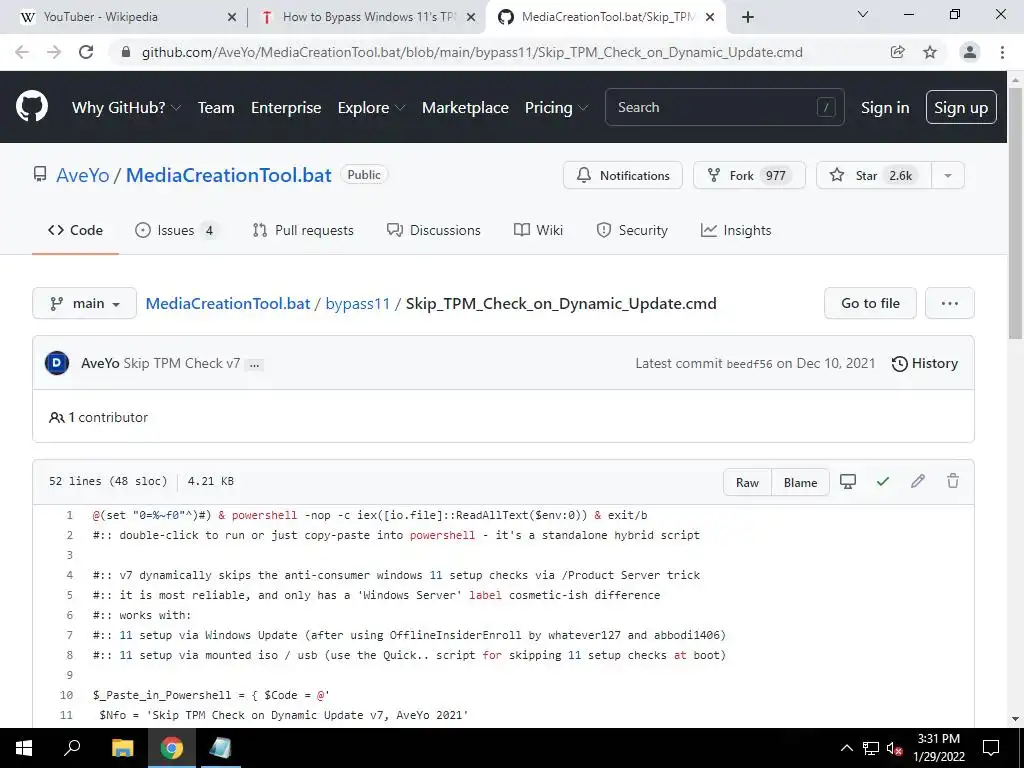The height and width of the screenshot is (768, 1024).
Task: Open in GitHub Desktop icon
Action: click(x=848, y=482)
